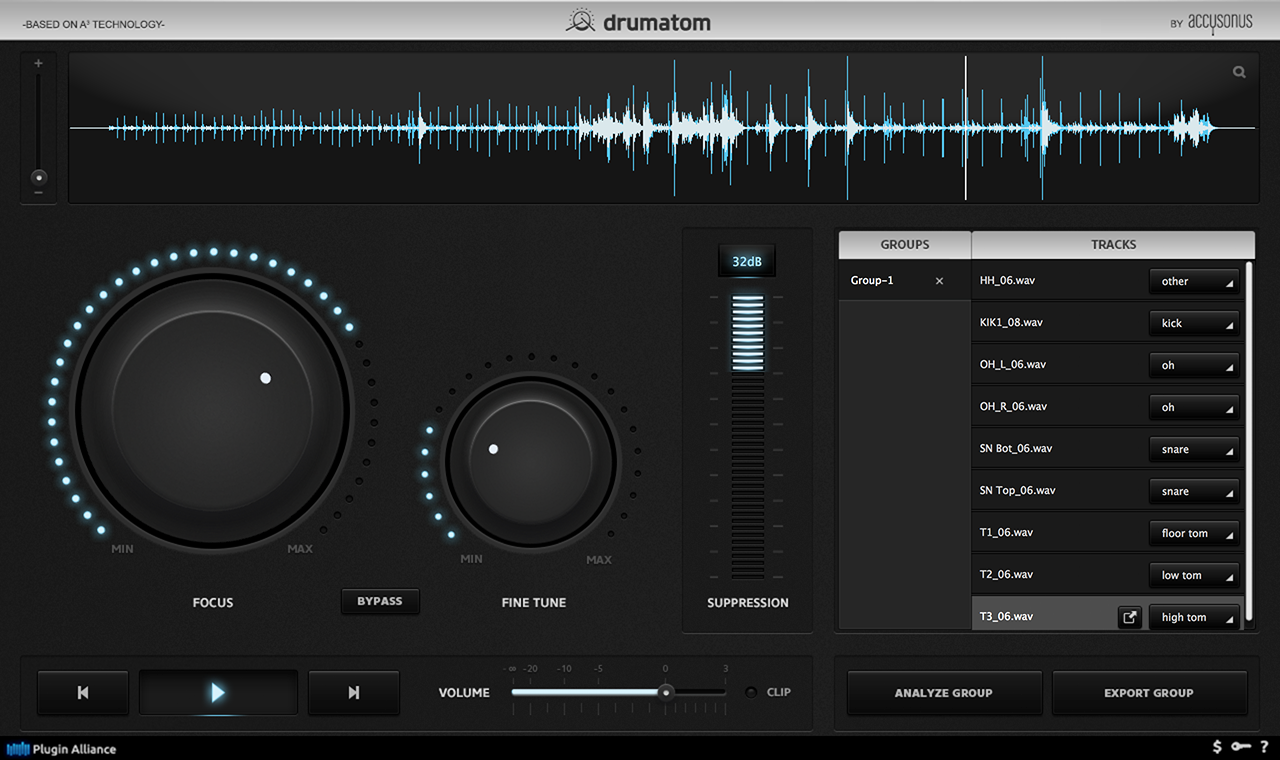
Task: Select the KIK1_08.wav track name
Action: click(x=1011, y=323)
